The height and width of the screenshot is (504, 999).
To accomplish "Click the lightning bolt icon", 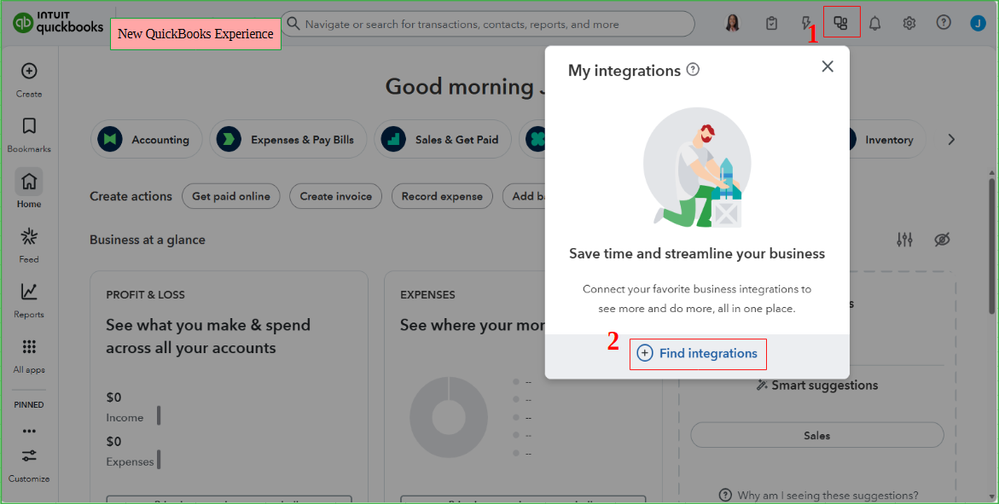I will [805, 24].
